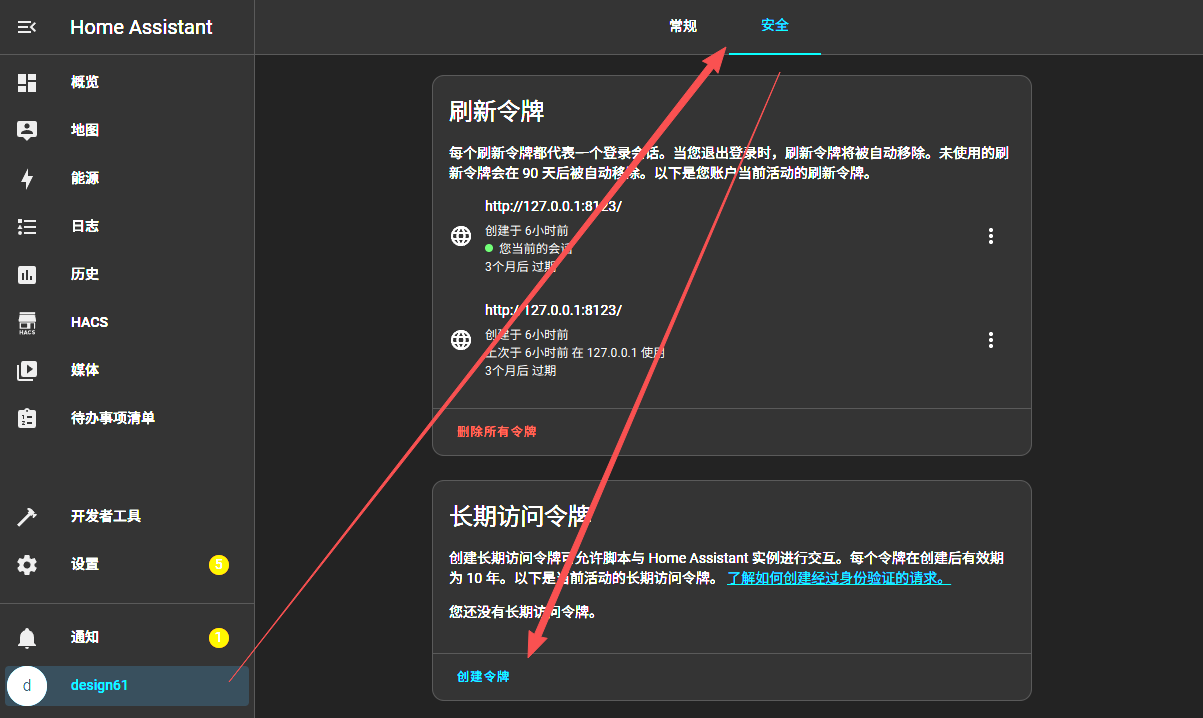Collapse the sidebar with the hamburger icon
The height and width of the screenshot is (718, 1203).
[x=26, y=27]
